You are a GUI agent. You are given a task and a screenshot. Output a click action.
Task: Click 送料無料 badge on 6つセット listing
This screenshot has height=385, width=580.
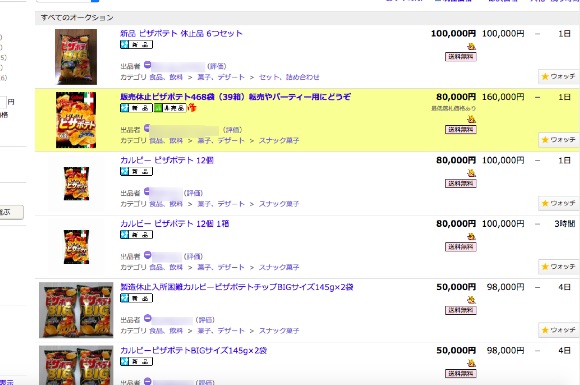(x=461, y=57)
